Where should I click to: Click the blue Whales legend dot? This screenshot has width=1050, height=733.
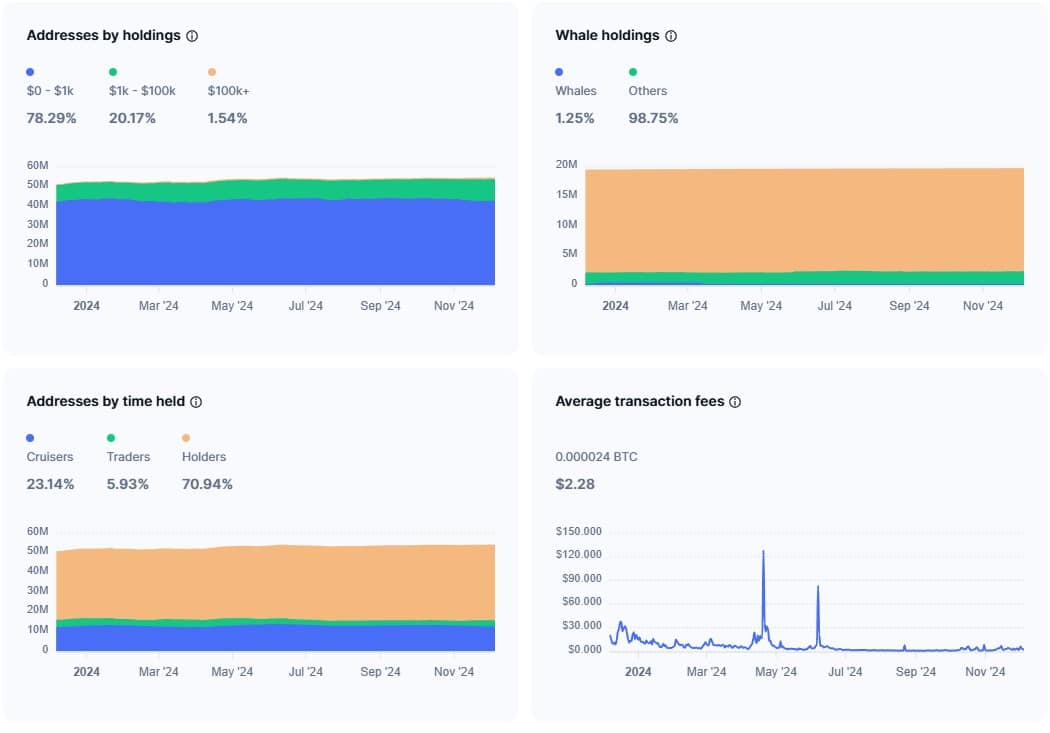pos(559,72)
